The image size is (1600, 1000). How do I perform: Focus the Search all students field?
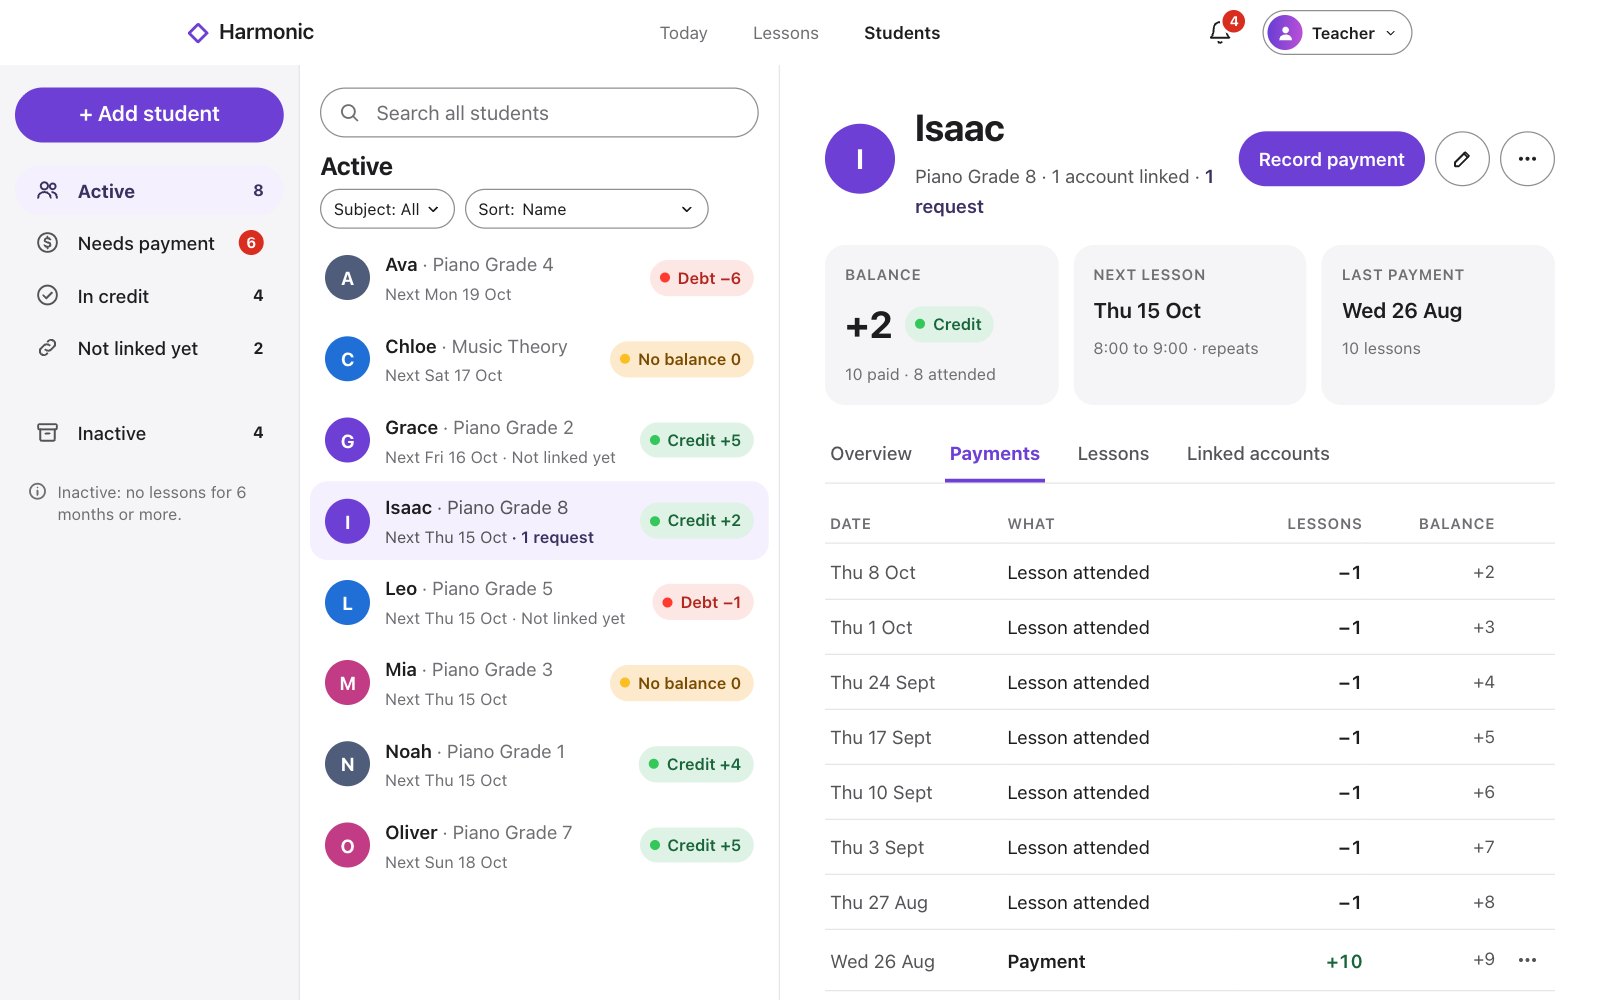[x=539, y=113]
